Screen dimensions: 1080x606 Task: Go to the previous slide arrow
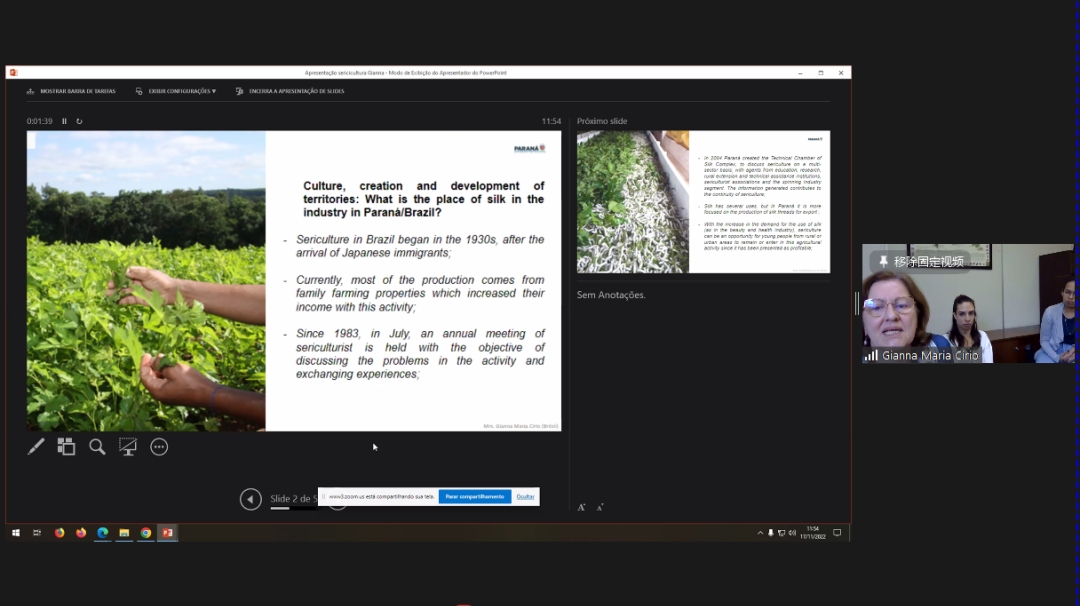coord(251,499)
